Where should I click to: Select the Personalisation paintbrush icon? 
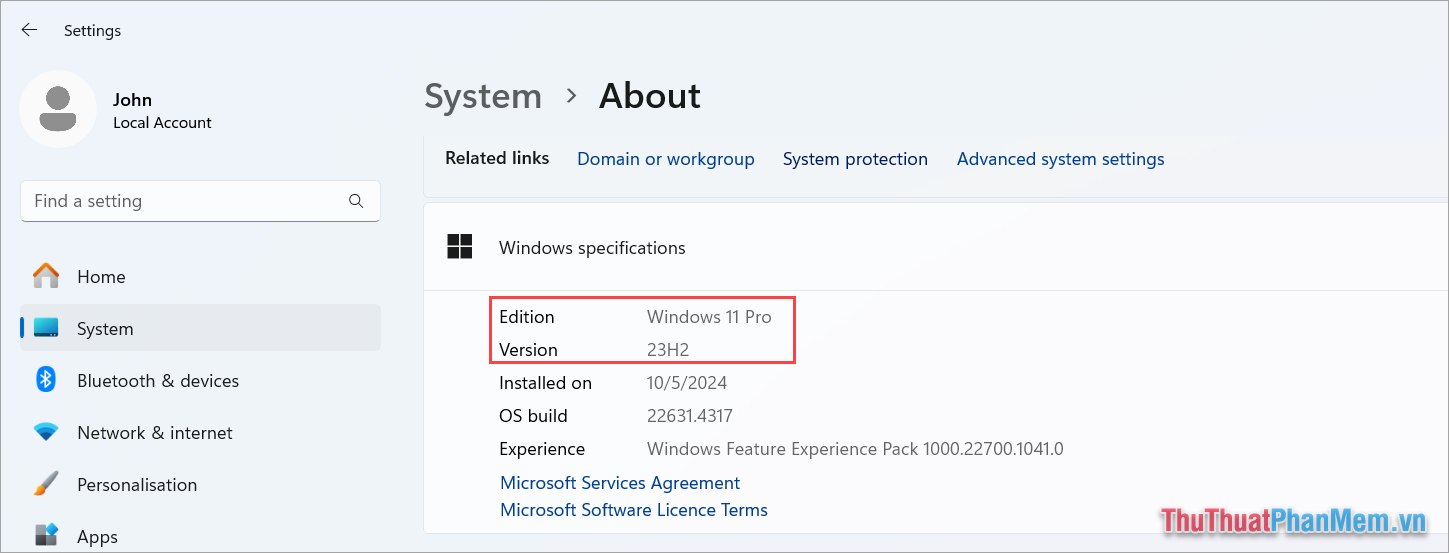46,484
